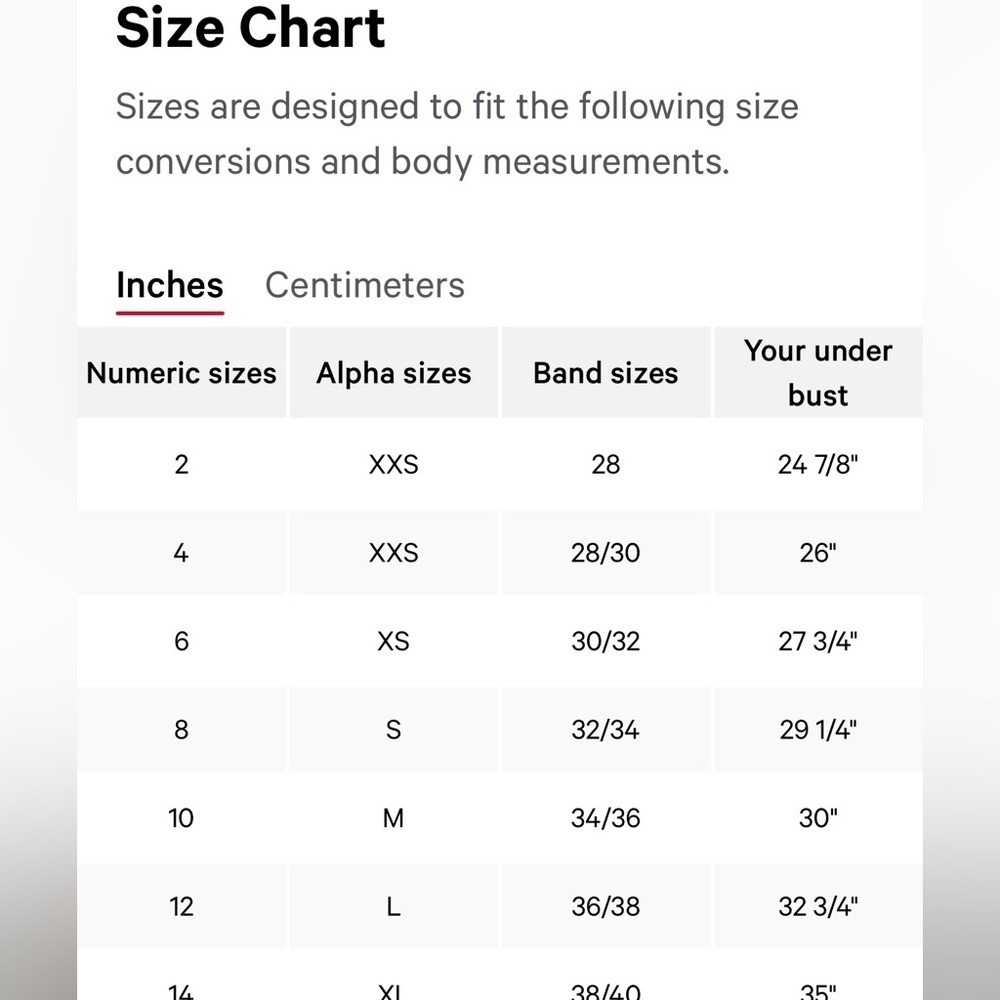The width and height of the screenshot is (1000, 1000).
Task: Select band size 32/34 cell
Action: coord(605,730)
